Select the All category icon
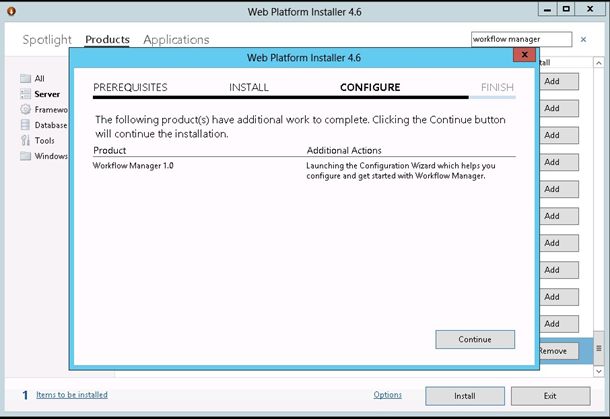The width and height of the screenshot is (610, 419). (25, 78)
